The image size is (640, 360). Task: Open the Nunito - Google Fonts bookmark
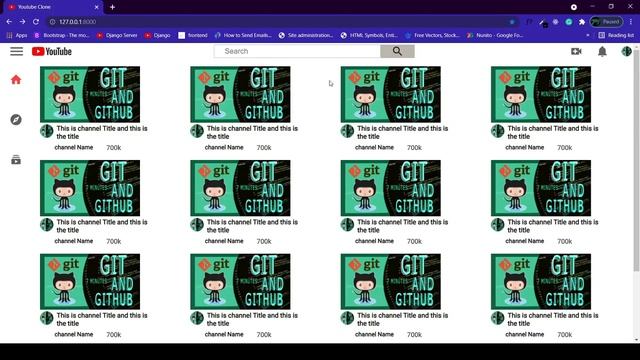(495, 36)
